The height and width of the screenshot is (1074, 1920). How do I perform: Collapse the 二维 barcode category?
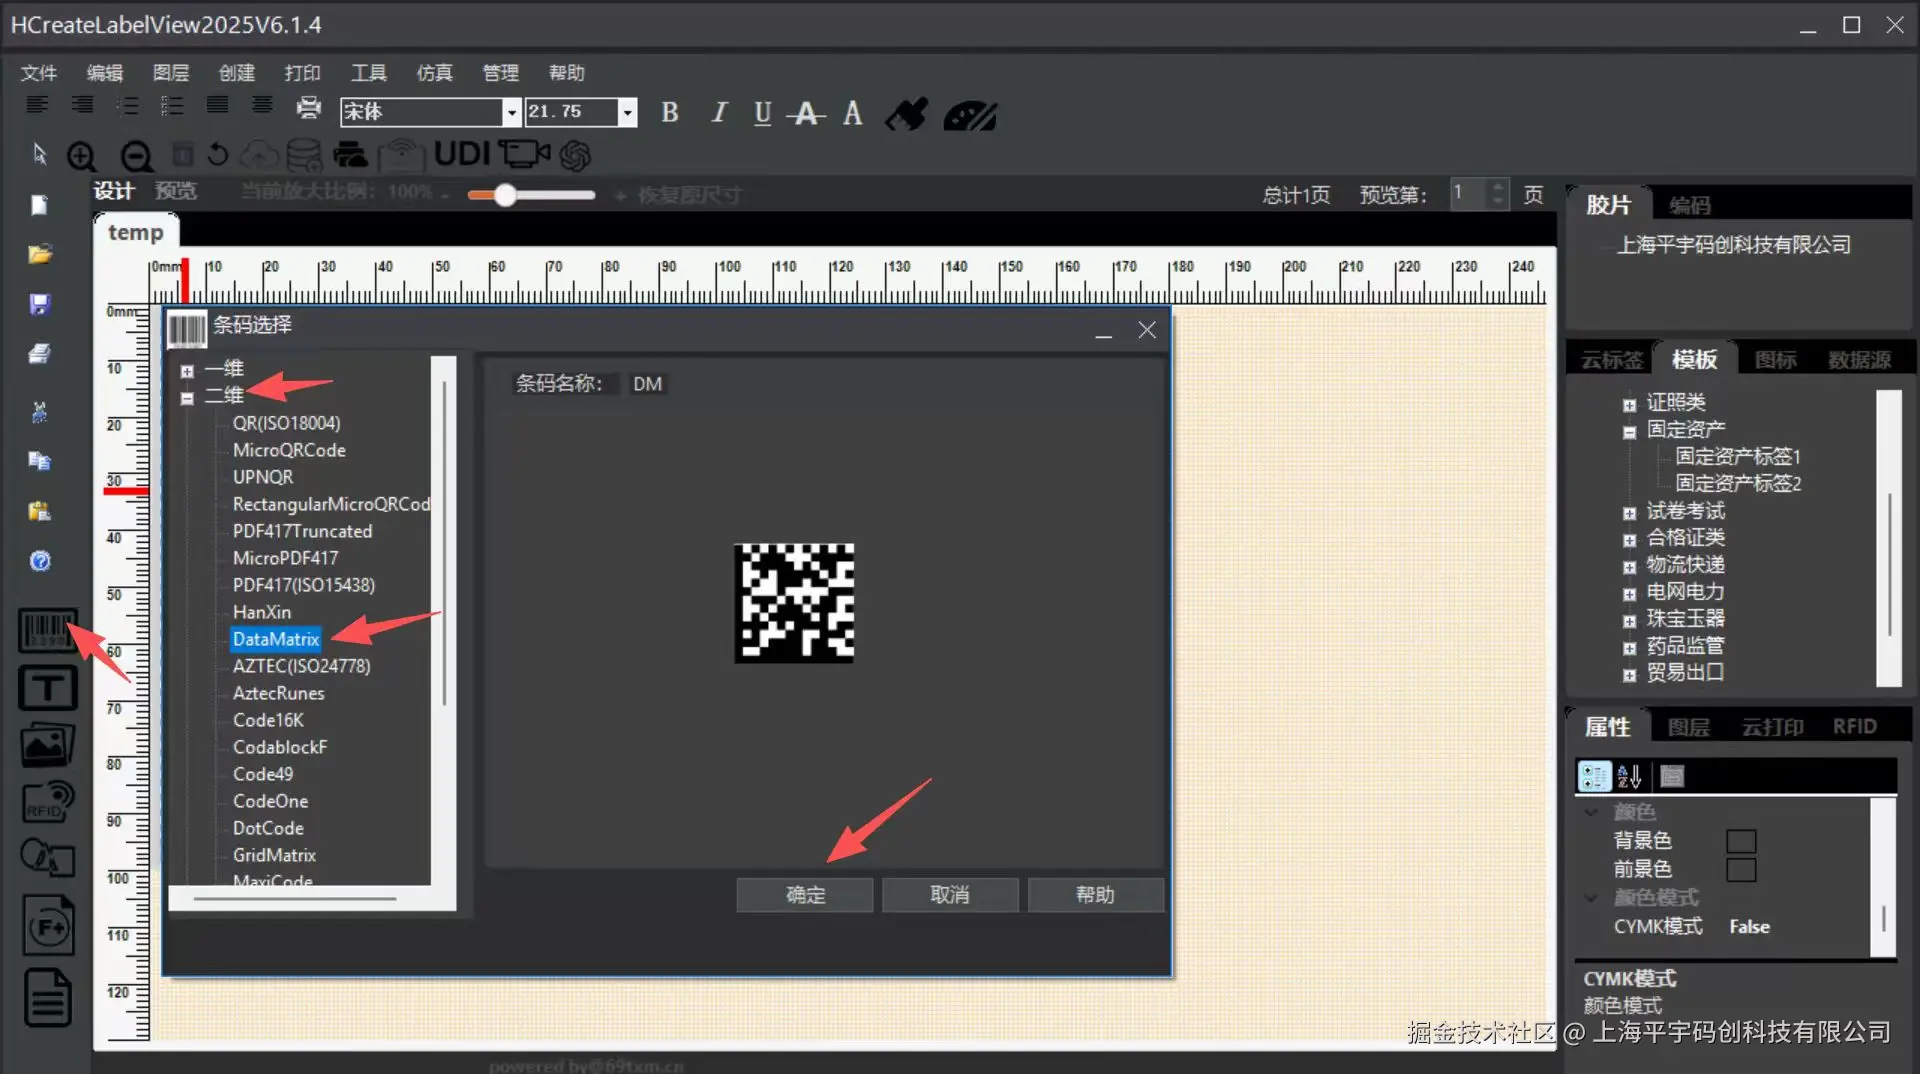(187, 398)
